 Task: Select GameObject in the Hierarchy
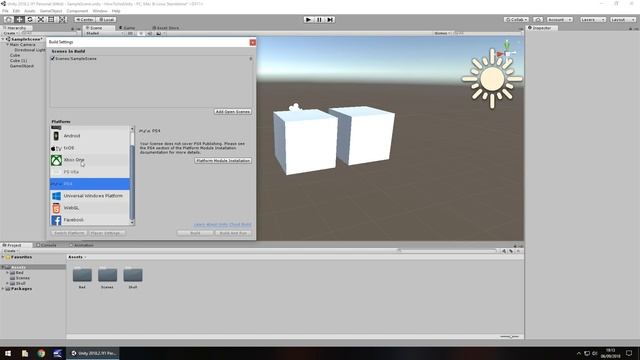22,66
